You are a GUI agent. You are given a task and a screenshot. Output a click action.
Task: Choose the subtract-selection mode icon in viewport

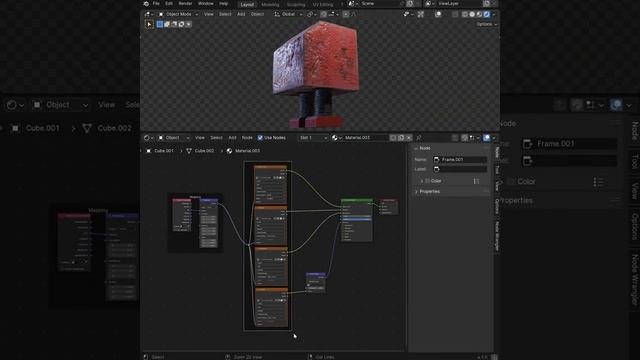point(174,24)
